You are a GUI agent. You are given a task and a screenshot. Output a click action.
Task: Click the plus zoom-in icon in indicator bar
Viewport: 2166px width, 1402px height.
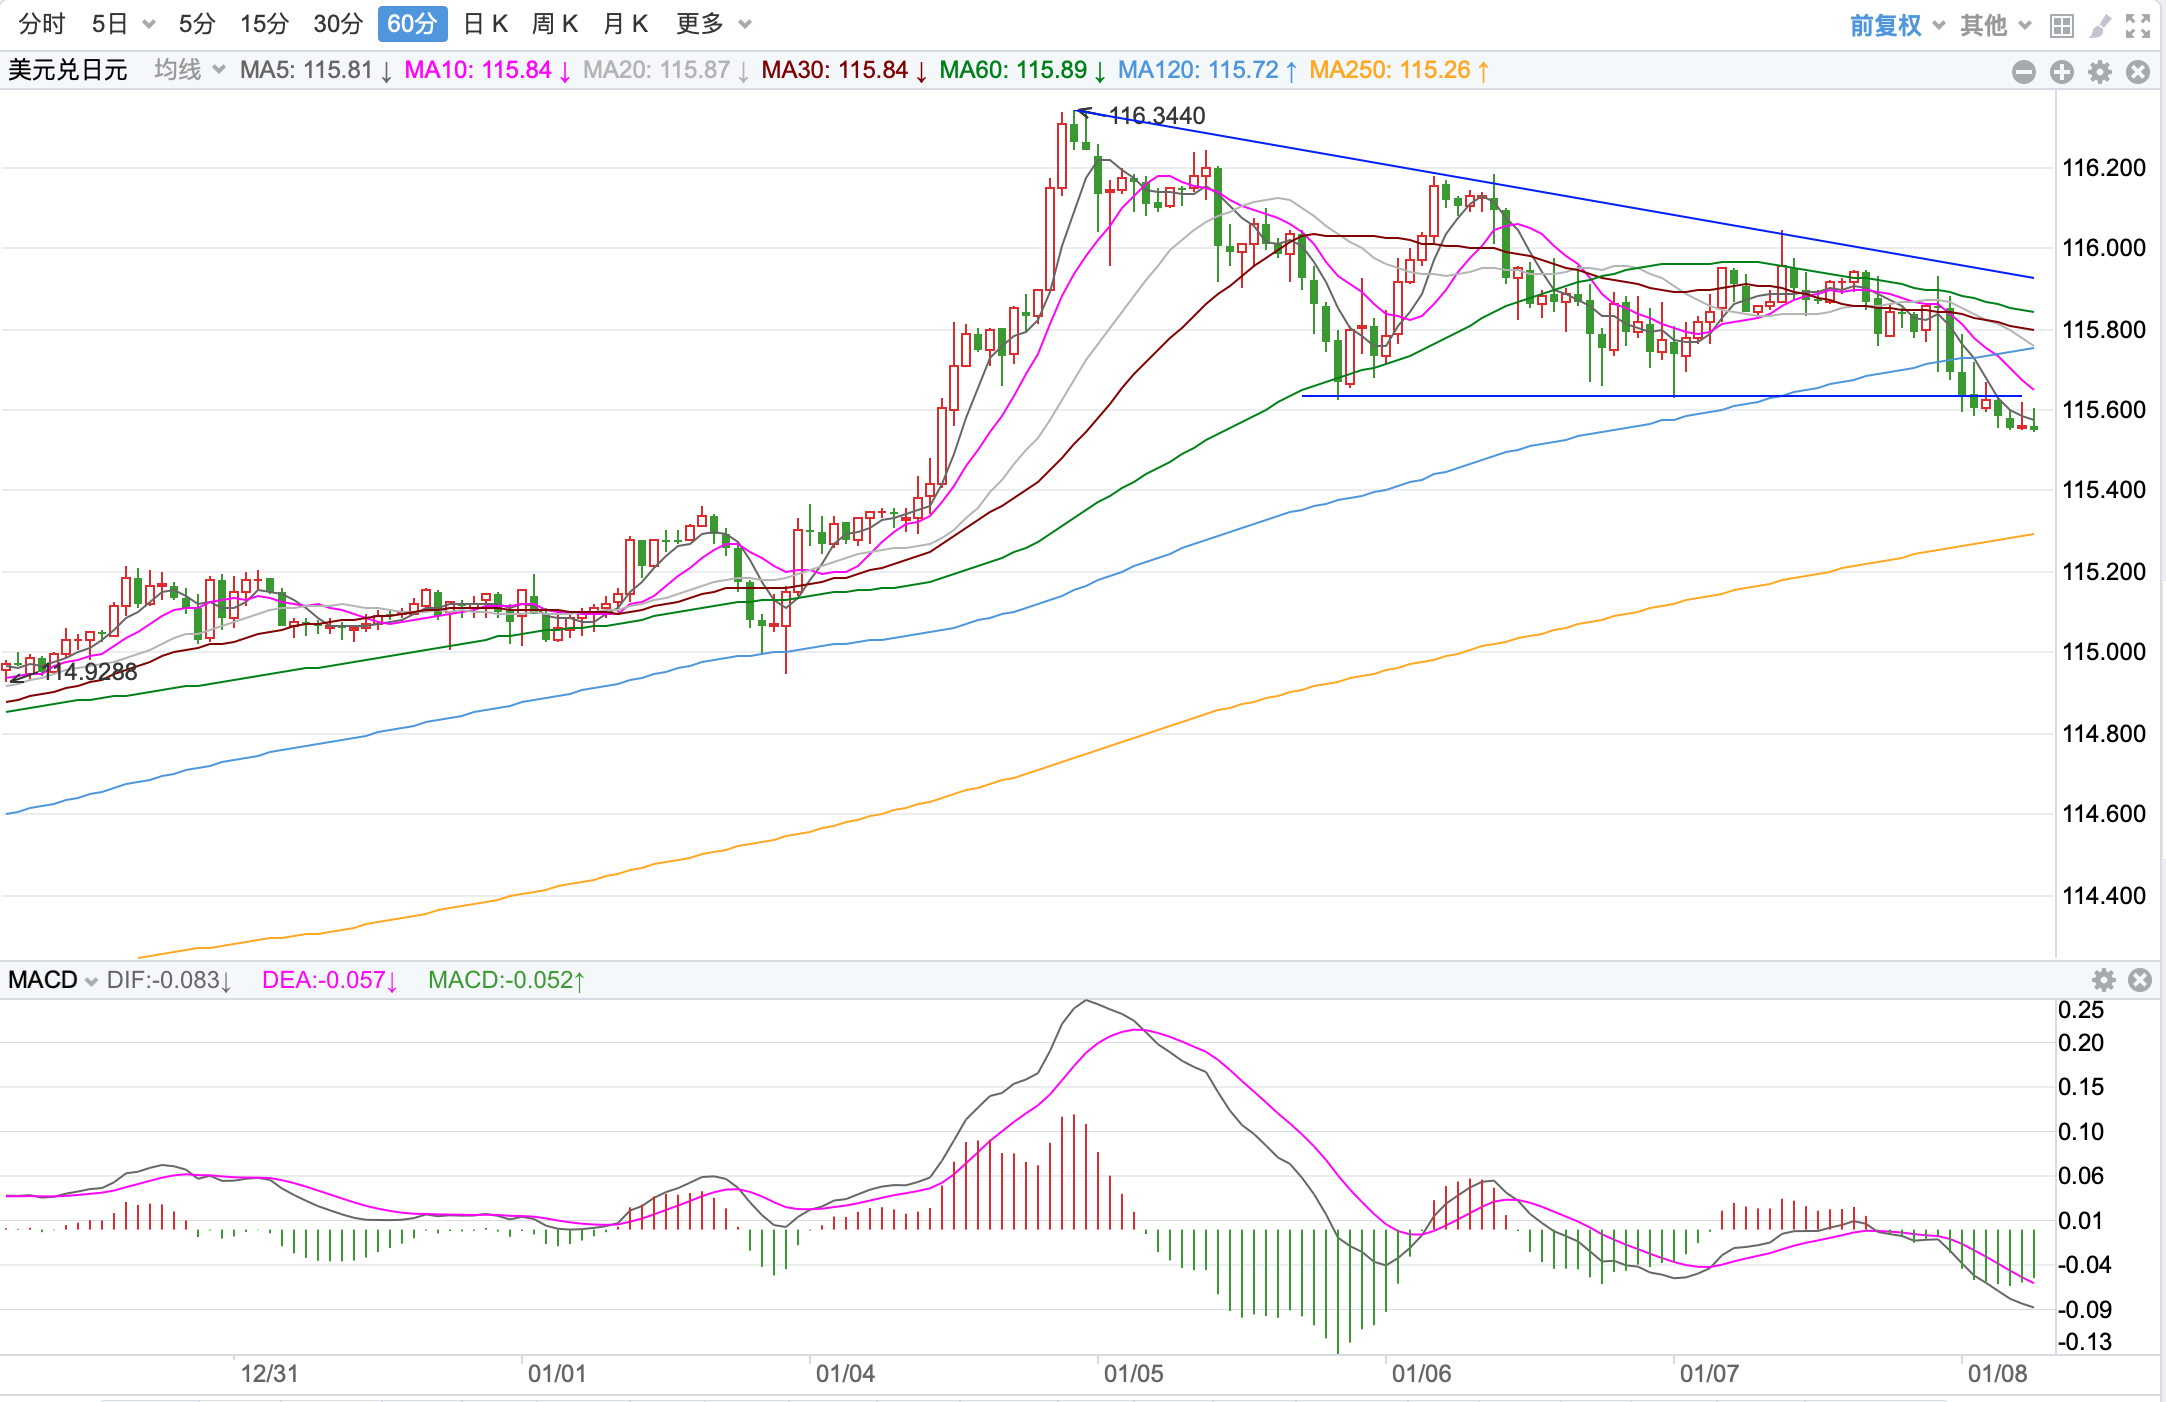click(2061, 71)
